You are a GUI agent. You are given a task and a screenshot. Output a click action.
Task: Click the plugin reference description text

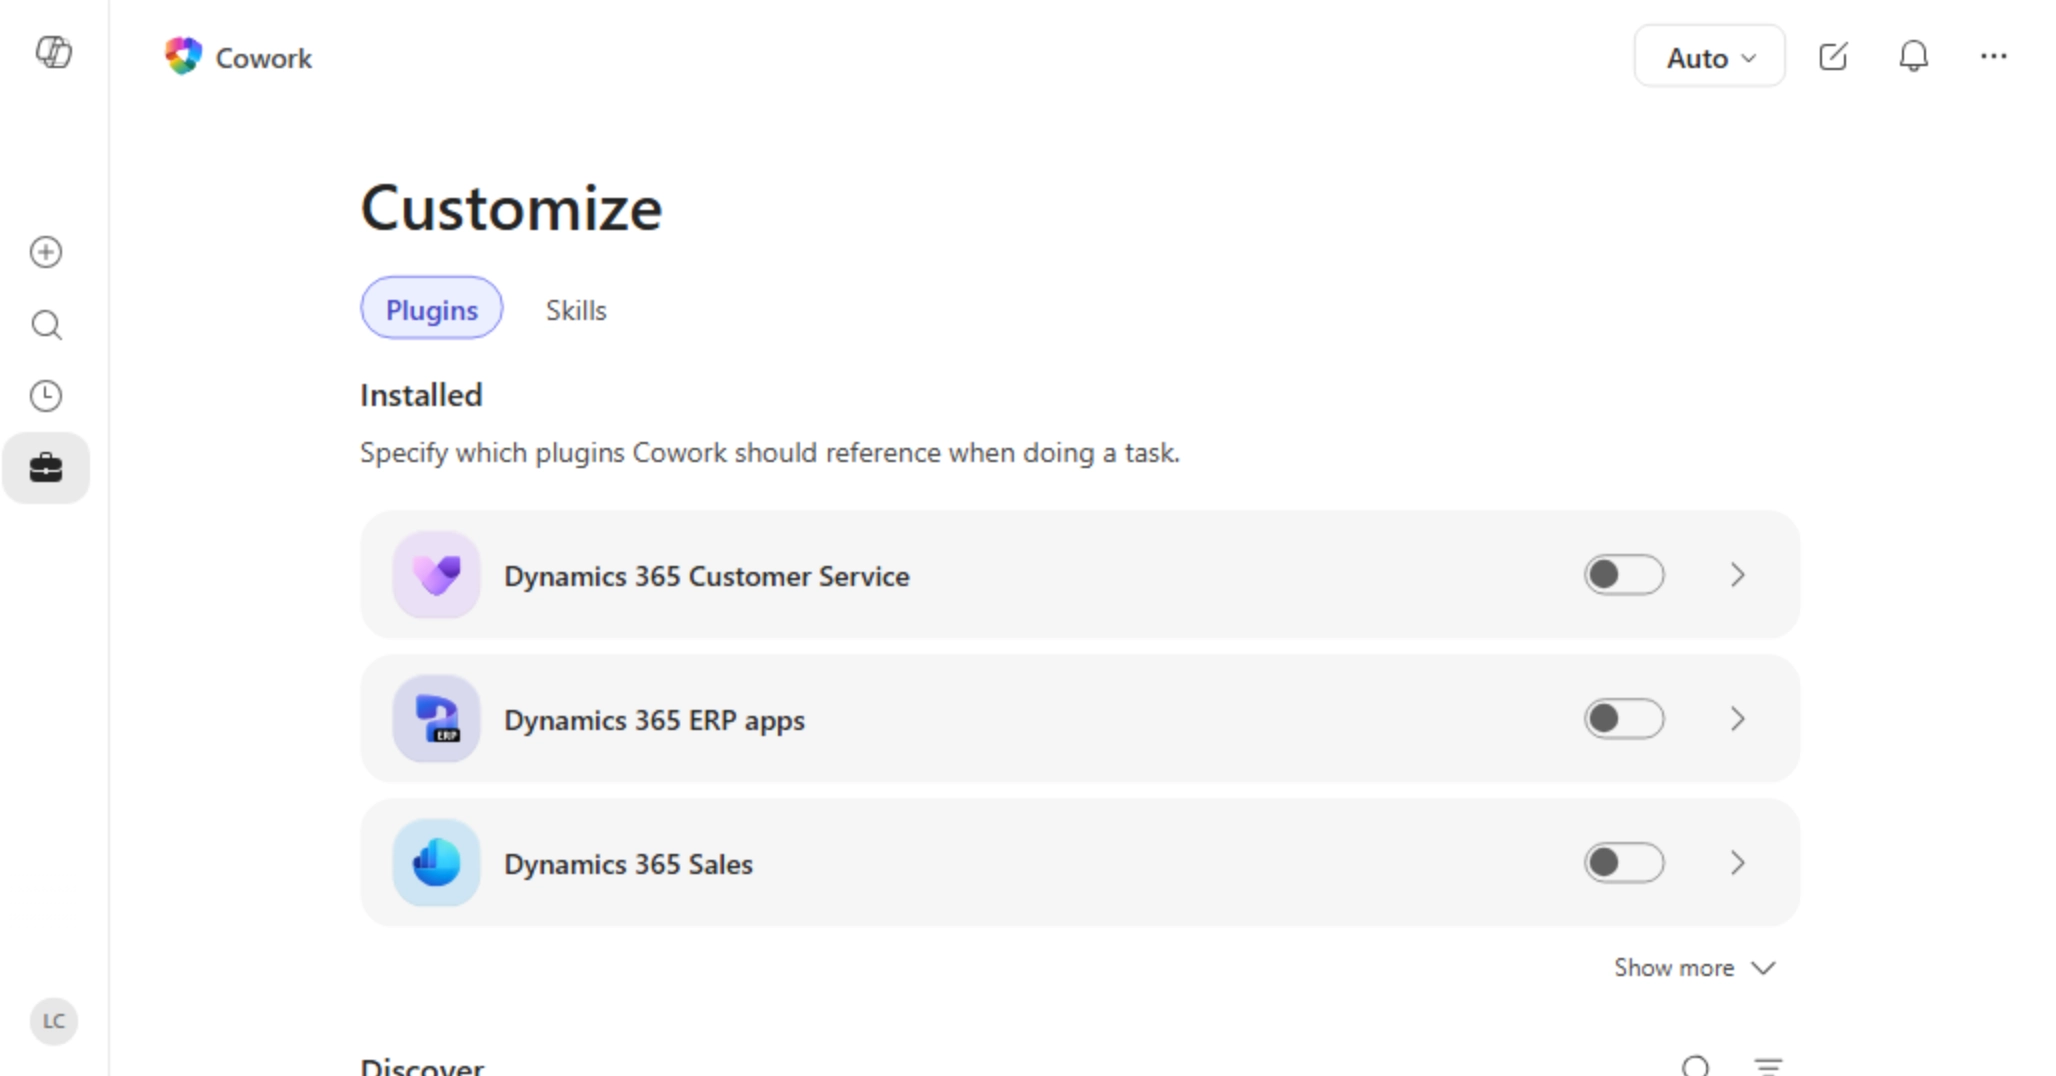pos(770,453)
